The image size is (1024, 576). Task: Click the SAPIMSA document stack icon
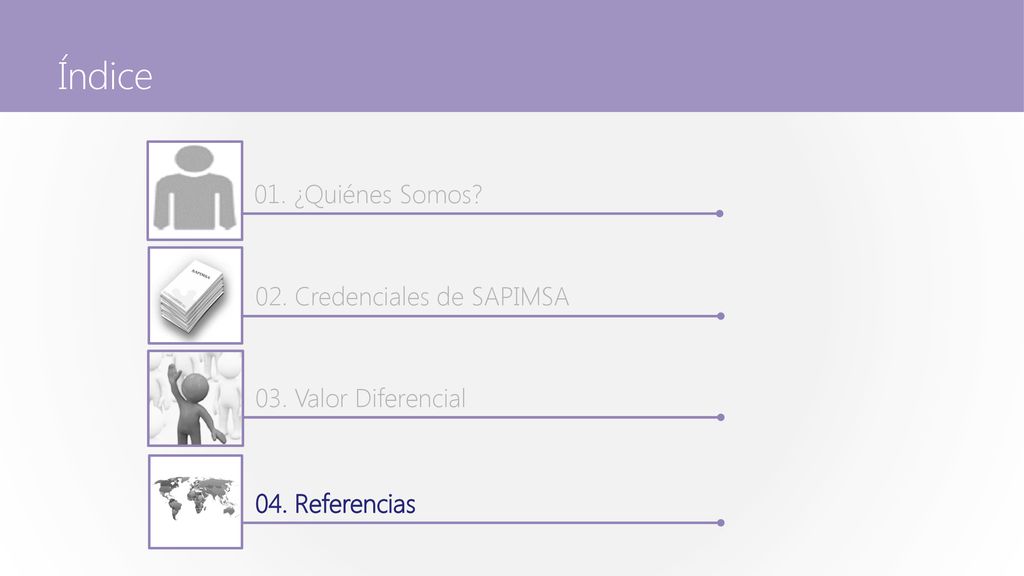pos(195,295)
